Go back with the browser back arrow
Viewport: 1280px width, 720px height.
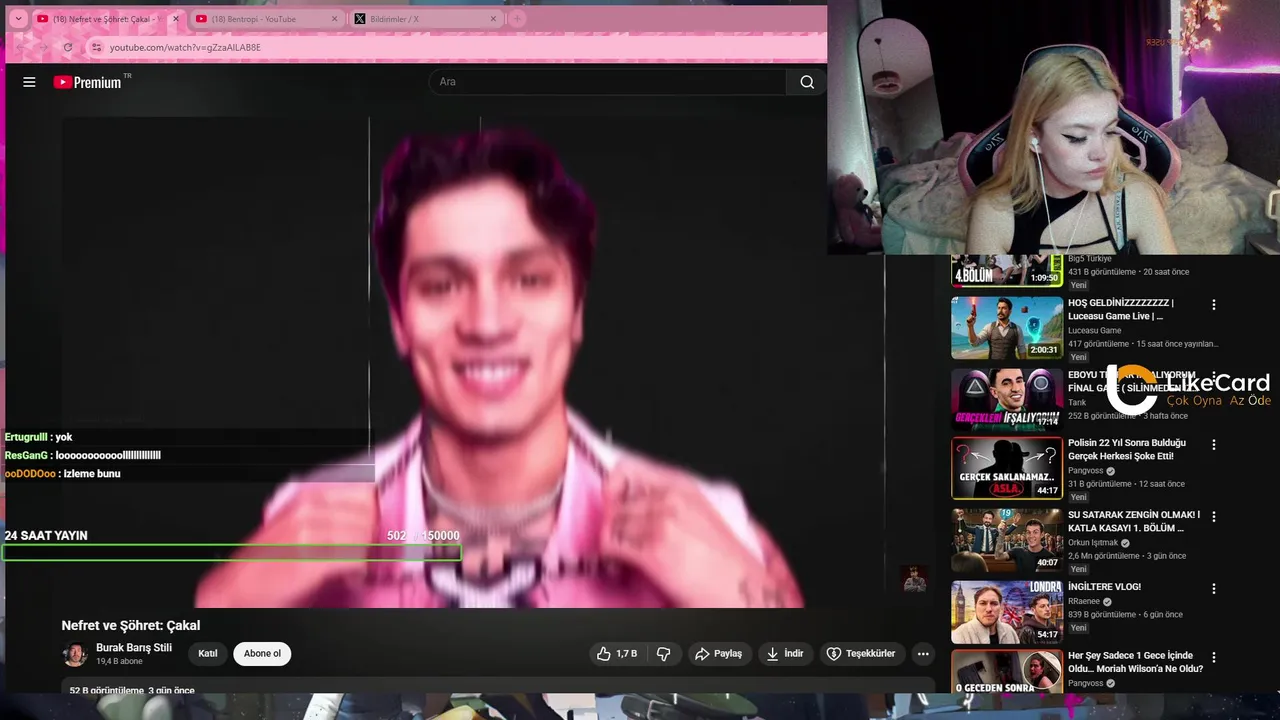(x=19, y=47)
